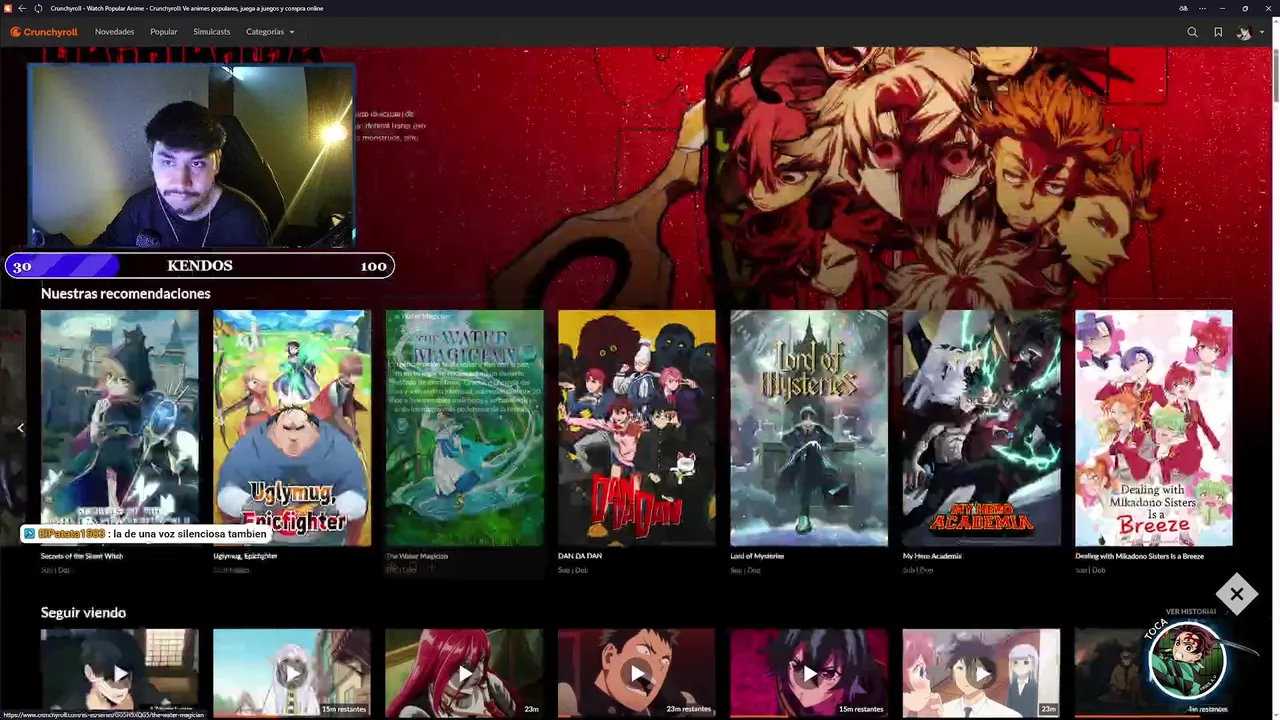Play the white-haired character episode with 15m restantes
1280x720 pixels.
coord(292,673)
